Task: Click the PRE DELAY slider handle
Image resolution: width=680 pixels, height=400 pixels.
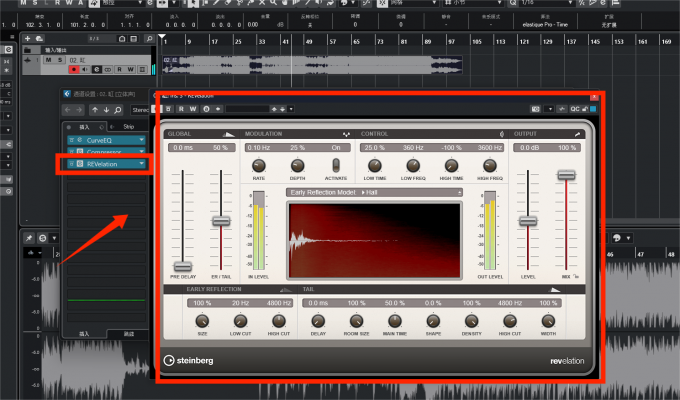Action: (x=183, y=266)
